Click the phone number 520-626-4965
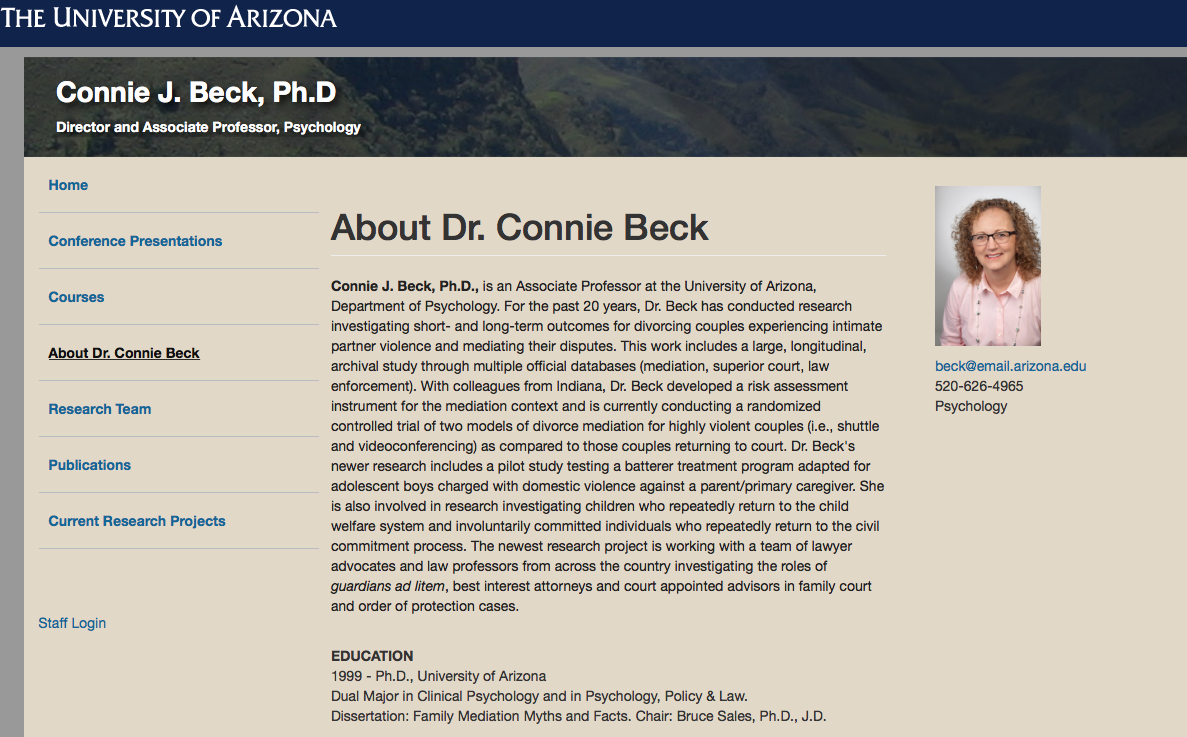Screen dimensions: 1187x737 click(979, 386)
